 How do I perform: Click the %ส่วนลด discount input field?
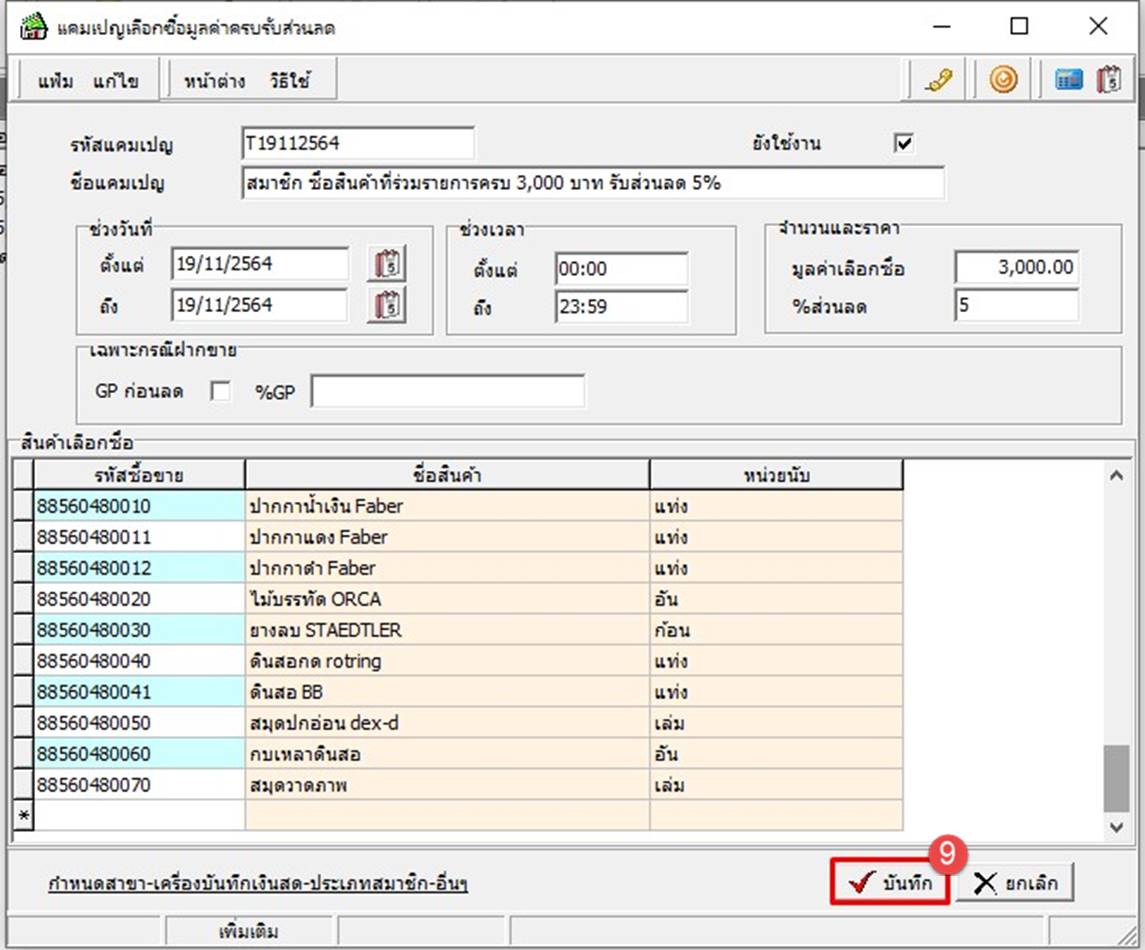tap(1016, 306)
